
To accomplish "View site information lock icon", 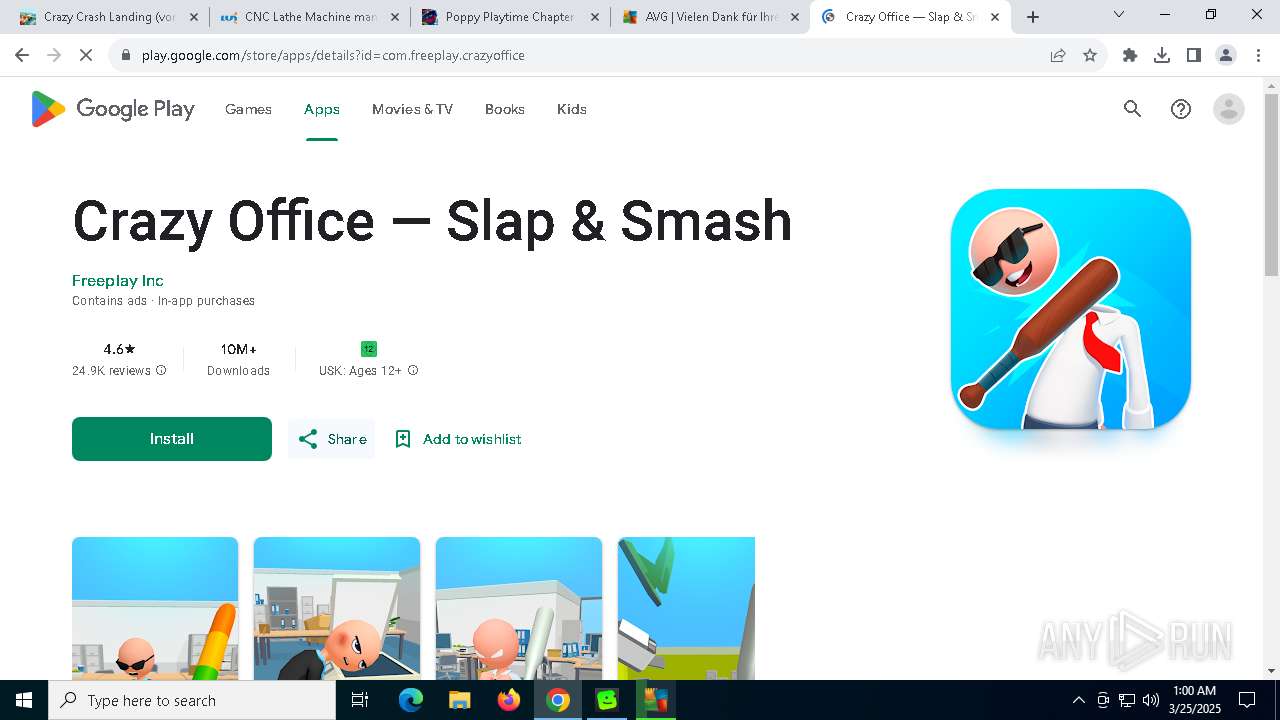I will coord(126,55).
